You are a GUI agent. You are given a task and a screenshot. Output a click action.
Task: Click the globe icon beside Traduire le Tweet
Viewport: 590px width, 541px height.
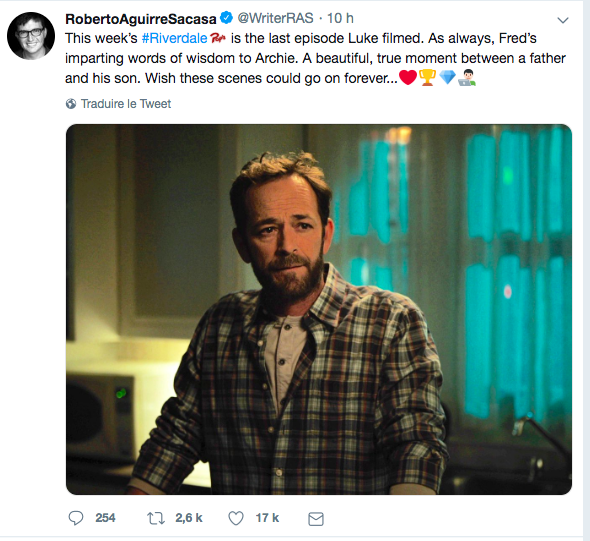(x=71, y=103)
